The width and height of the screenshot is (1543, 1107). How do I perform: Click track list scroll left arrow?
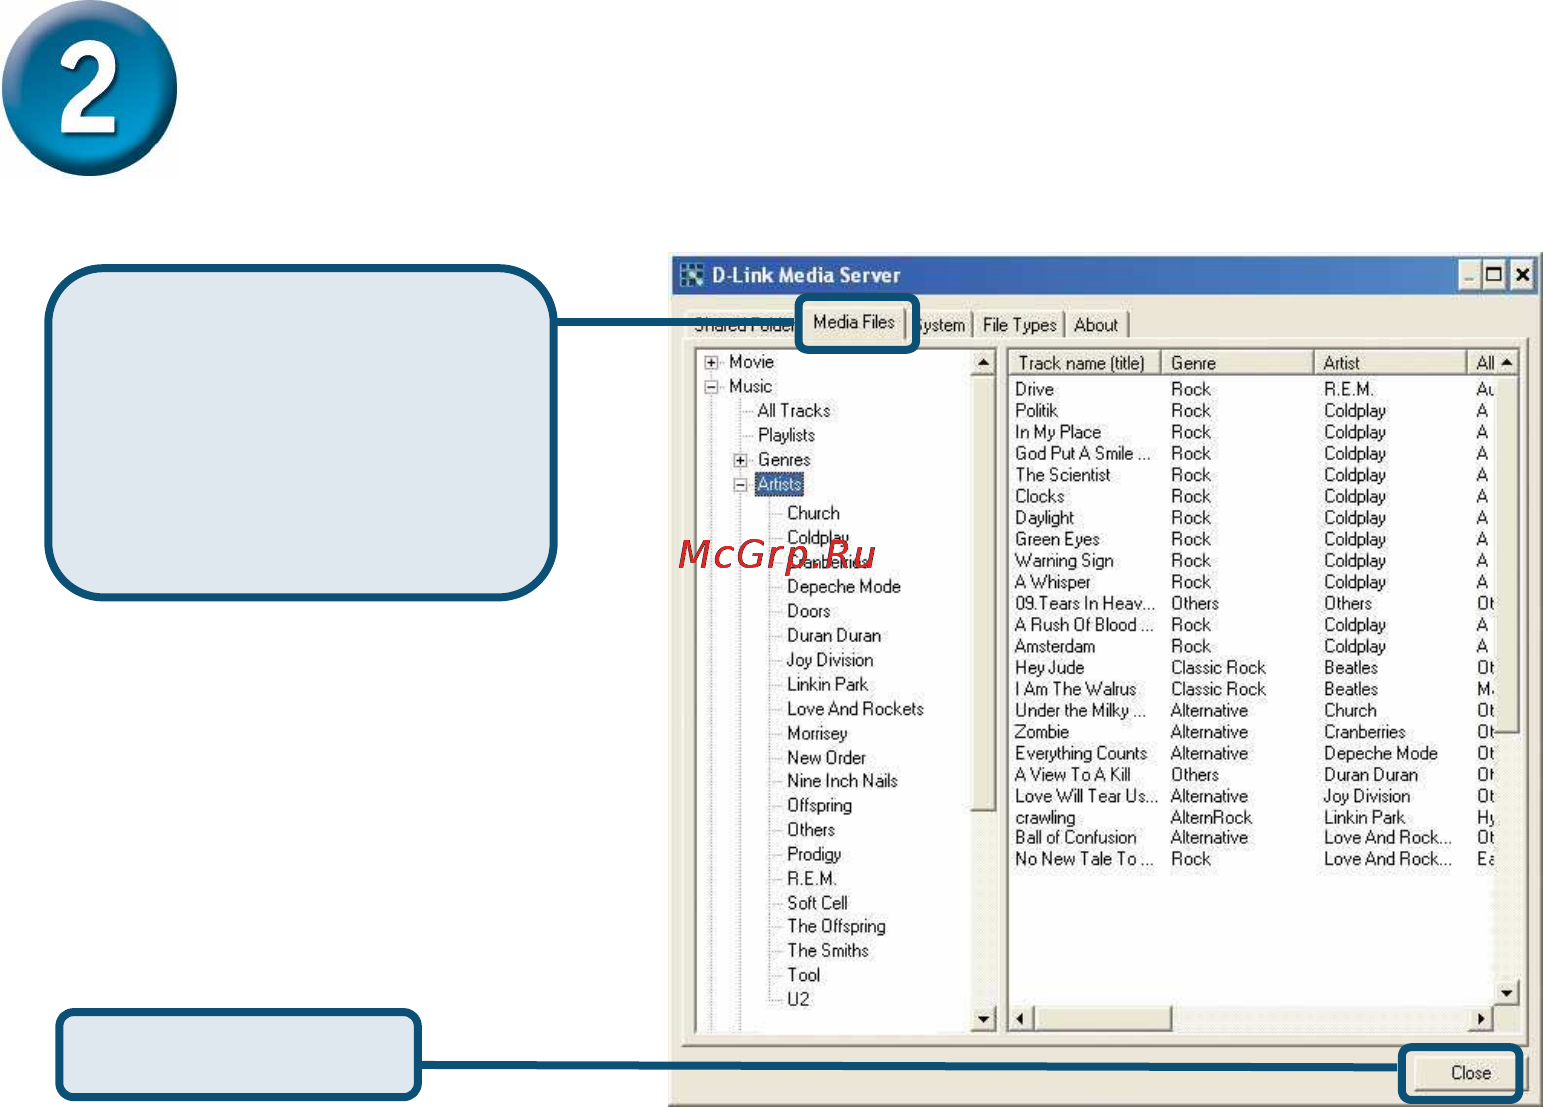(1021, 1019)
